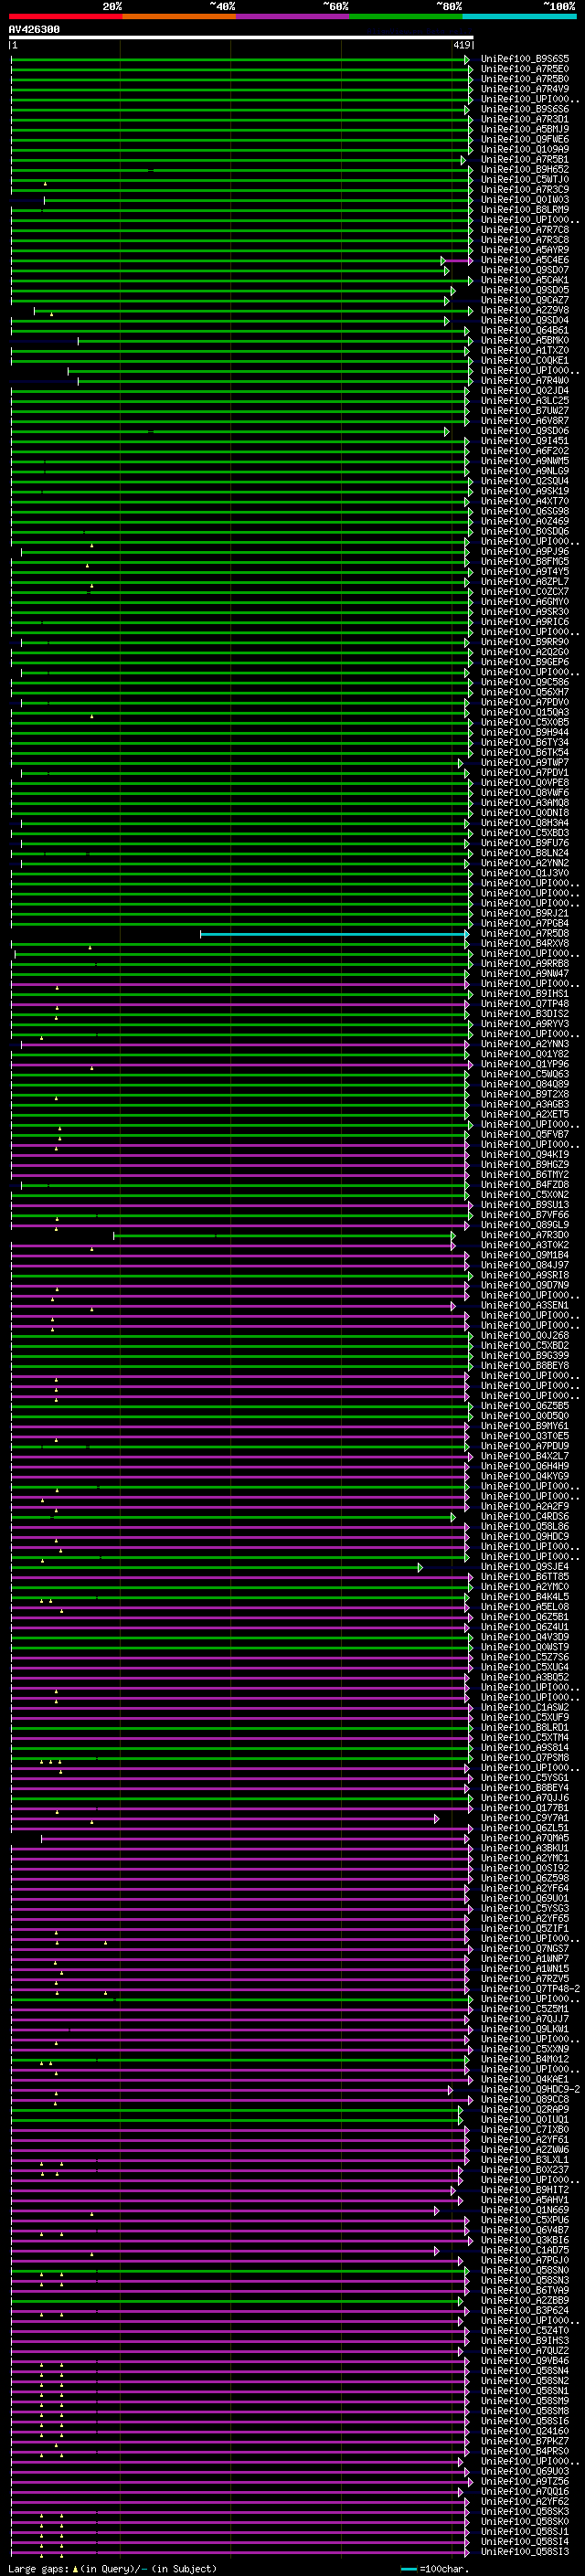Click the red ~20% identity legend bar
The image size is (585, 2576).
point(65,16)
